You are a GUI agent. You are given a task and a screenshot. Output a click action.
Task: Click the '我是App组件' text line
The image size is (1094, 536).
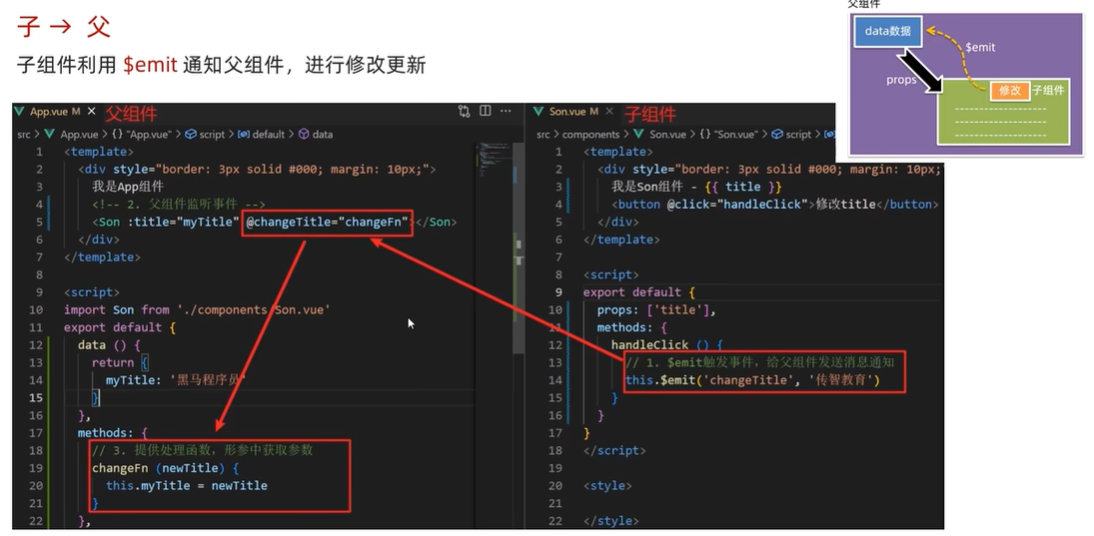(128, 186)
